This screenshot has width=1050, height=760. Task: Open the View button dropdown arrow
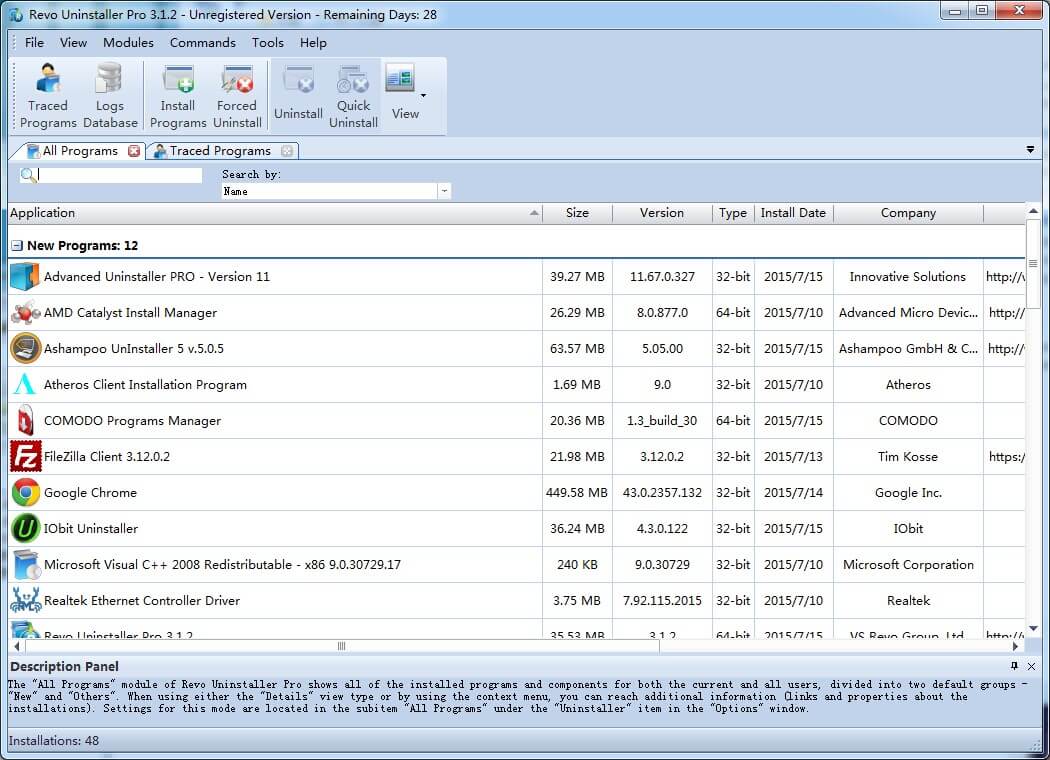(x=423, y=96)
